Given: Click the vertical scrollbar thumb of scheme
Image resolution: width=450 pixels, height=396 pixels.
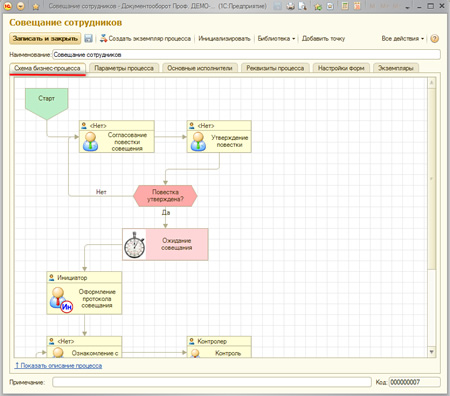Looking at the screenshot, I should [x=432, y=178].
